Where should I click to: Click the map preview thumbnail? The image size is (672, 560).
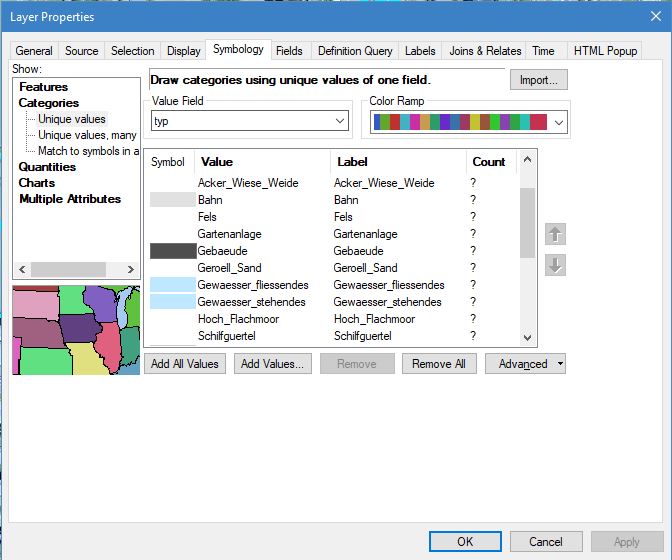point(76,330)
